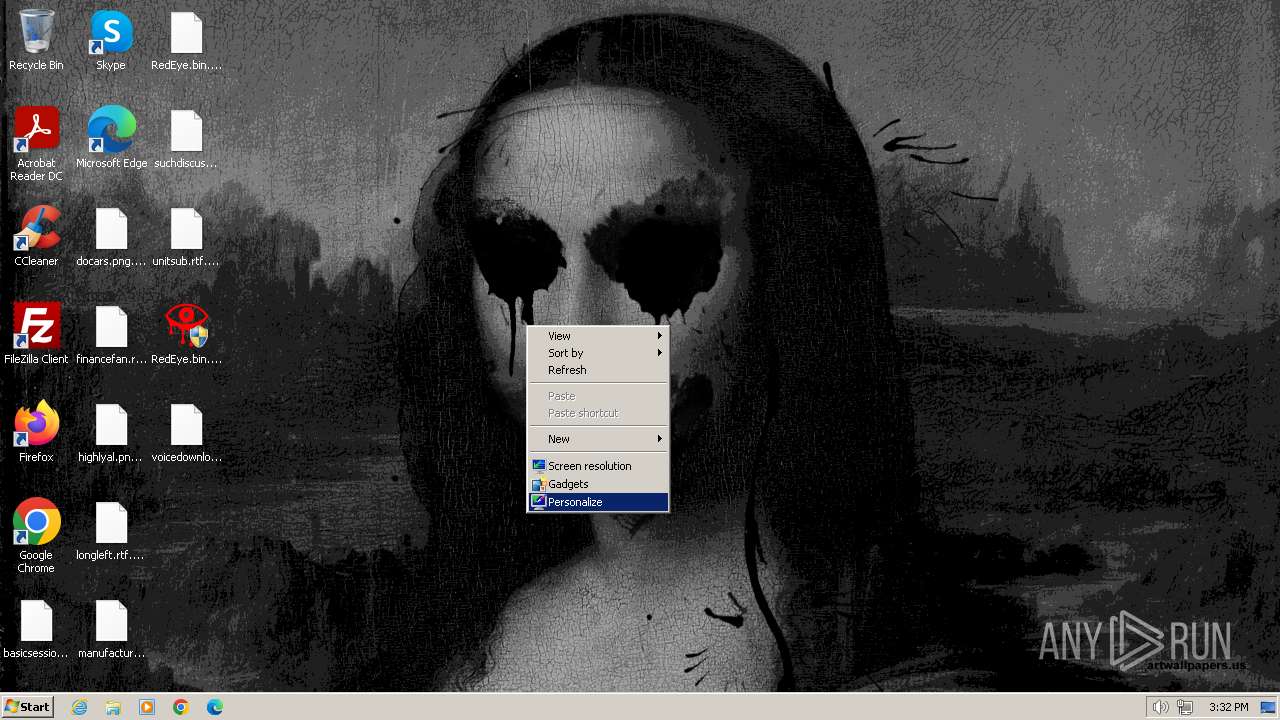Launch Chrome from the taskbar
This screenshot has height=720, width=1280.
(x=181, y=707)
